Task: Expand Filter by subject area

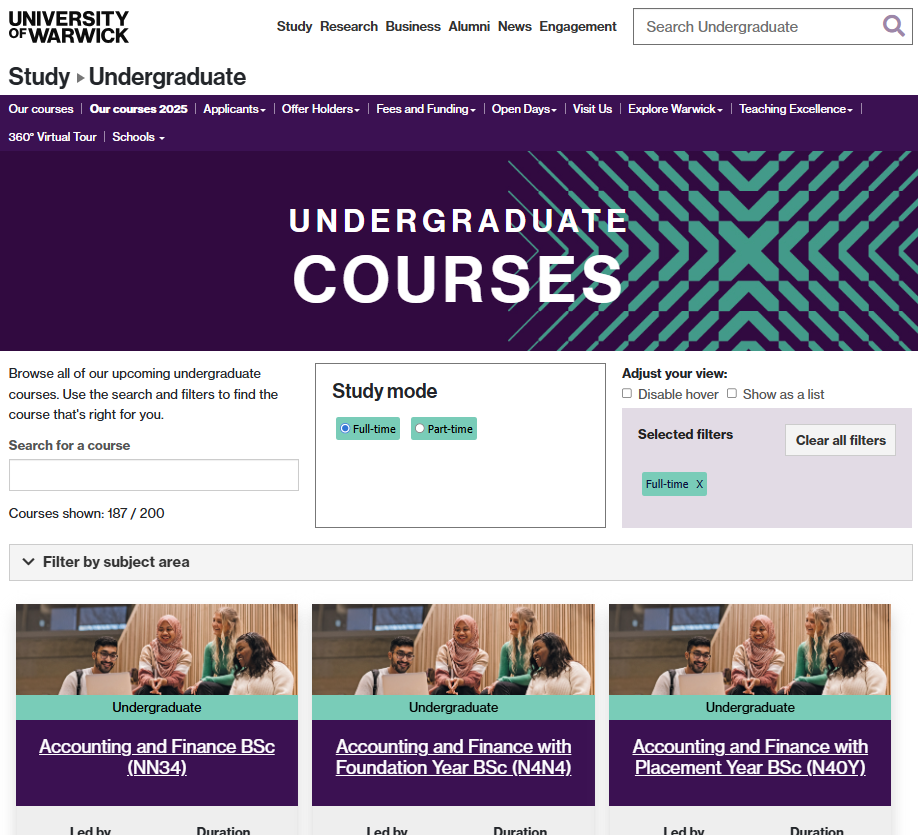Action: (x=461, y=562)
